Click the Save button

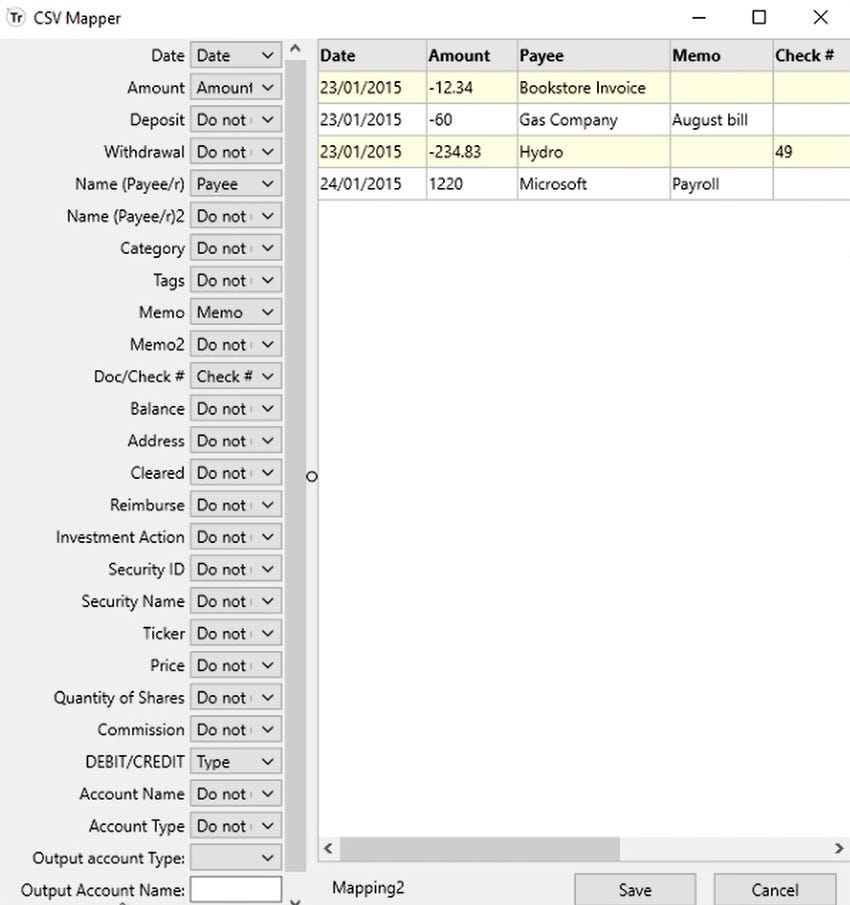click(635, 889)
